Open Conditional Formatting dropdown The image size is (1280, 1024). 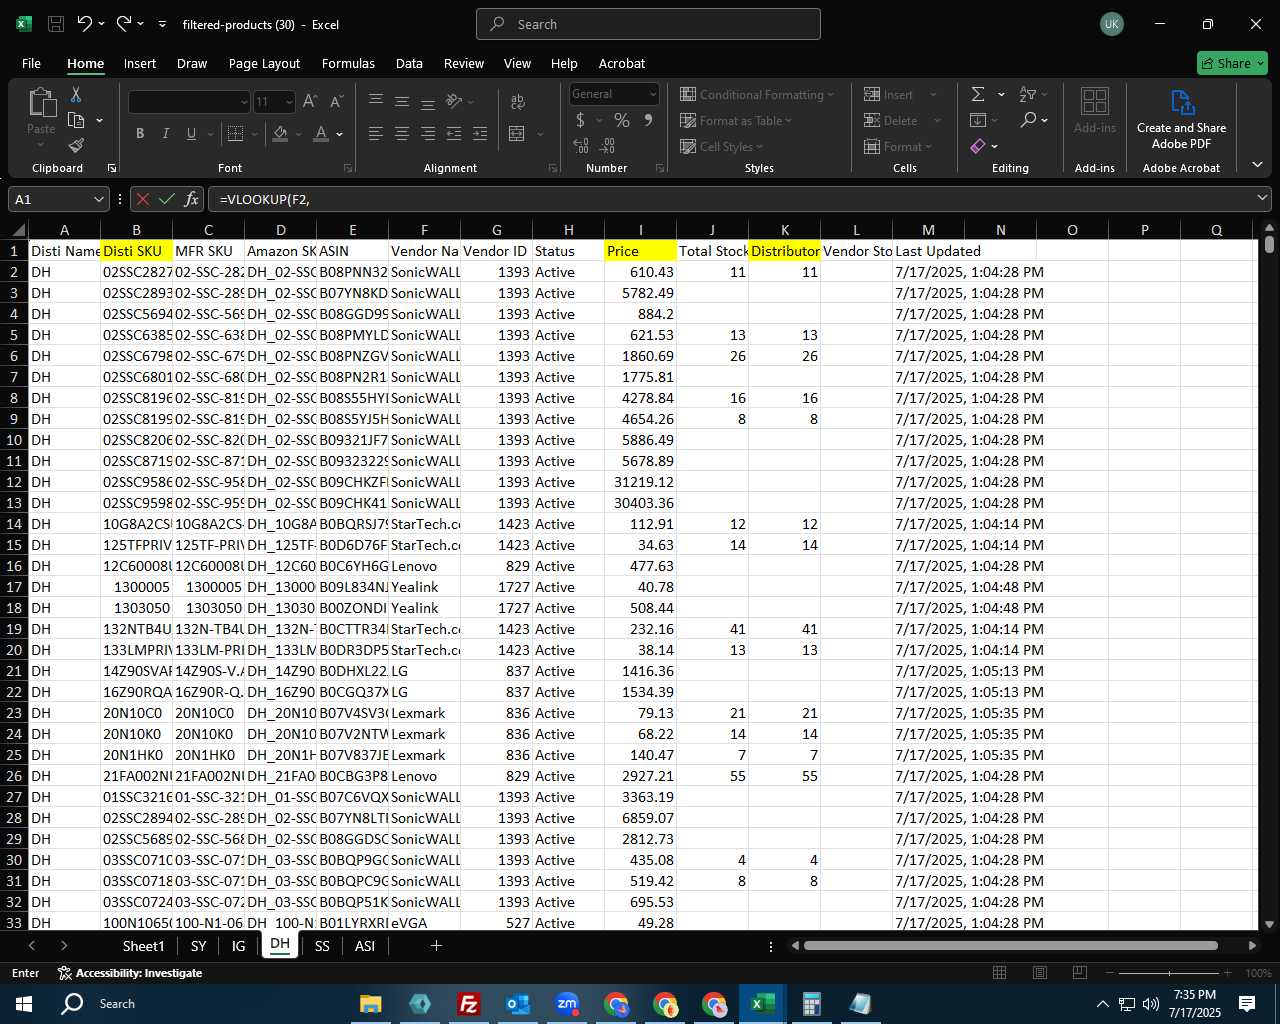click(757, 94)
